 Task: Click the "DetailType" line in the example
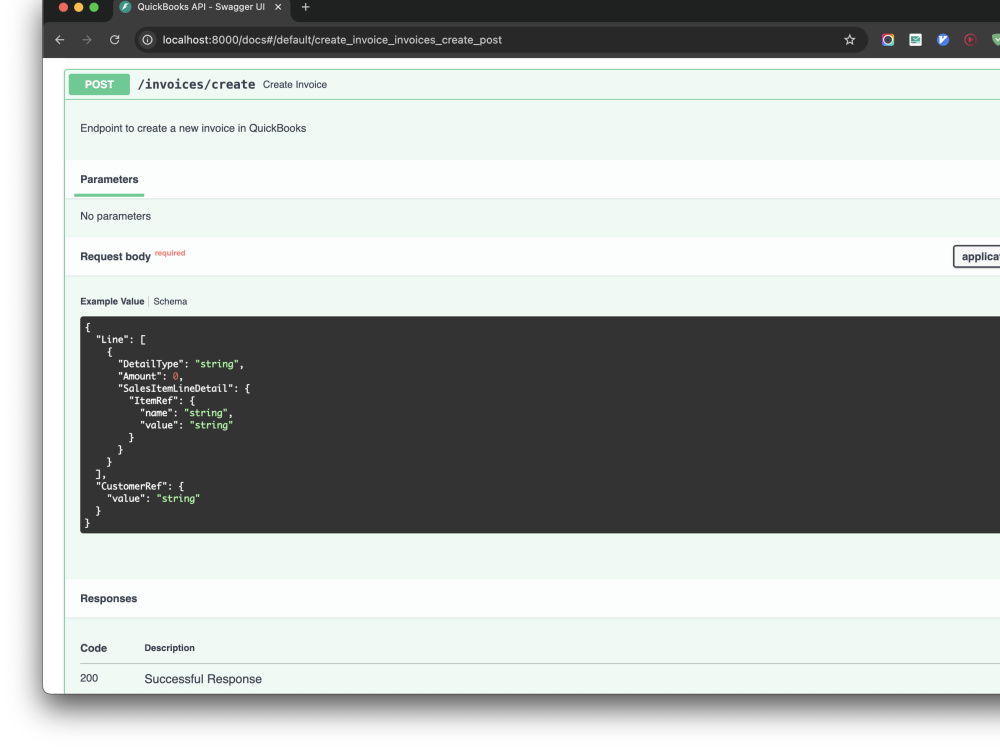point(180,364)
